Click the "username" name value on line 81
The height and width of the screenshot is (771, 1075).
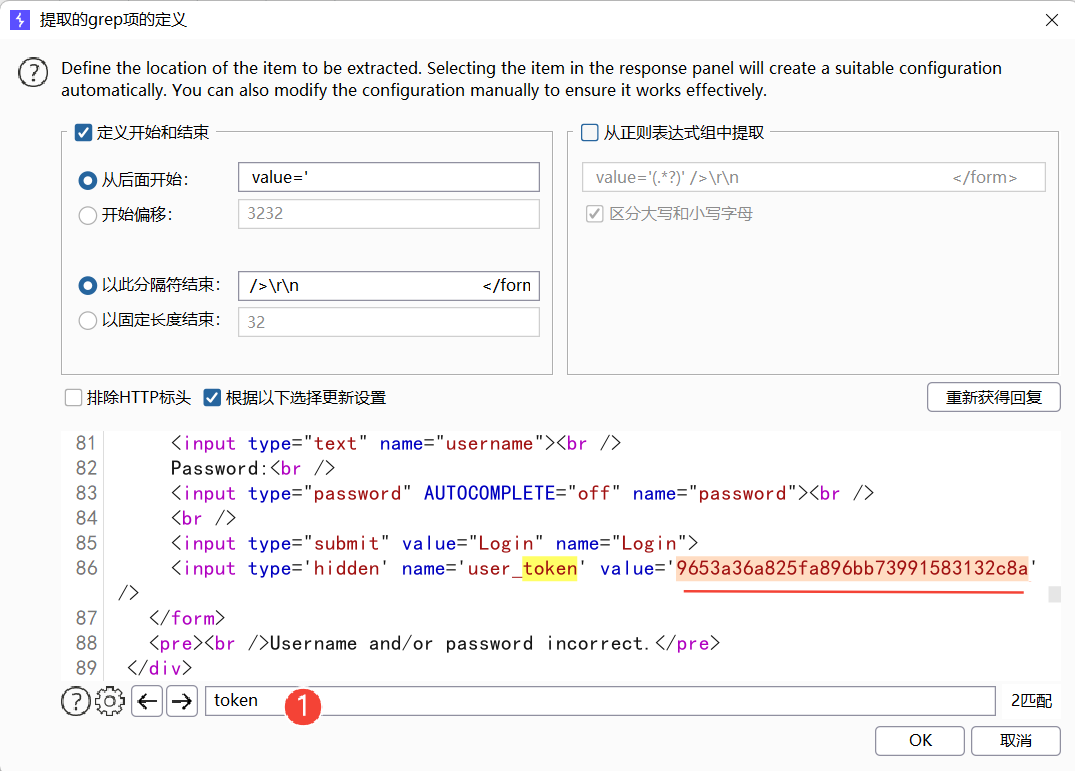(x=490, y=443)
